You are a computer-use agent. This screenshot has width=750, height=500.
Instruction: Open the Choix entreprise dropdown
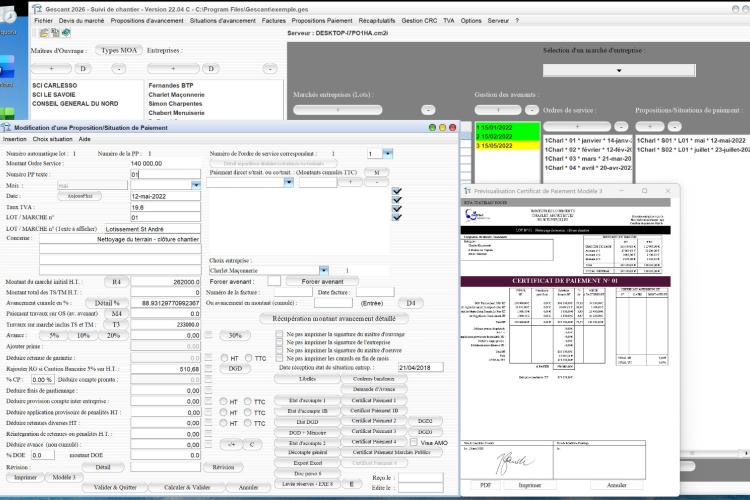click(324, 270)
